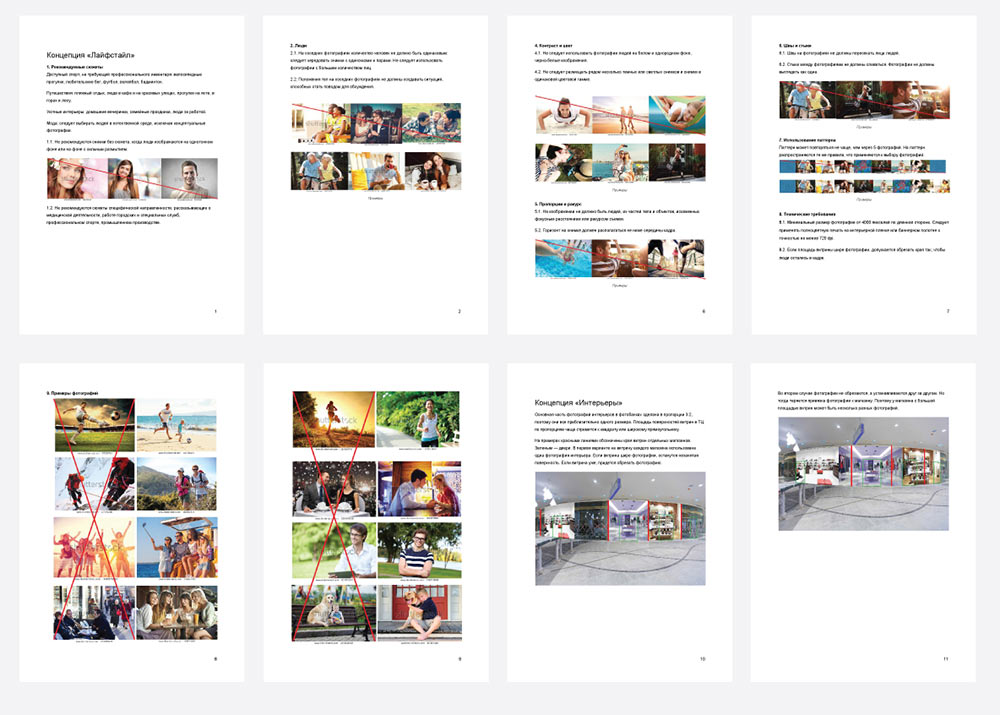1000x715 pixels.
Task: Click the page number 7 footer
Action: [x=947, y=312]
